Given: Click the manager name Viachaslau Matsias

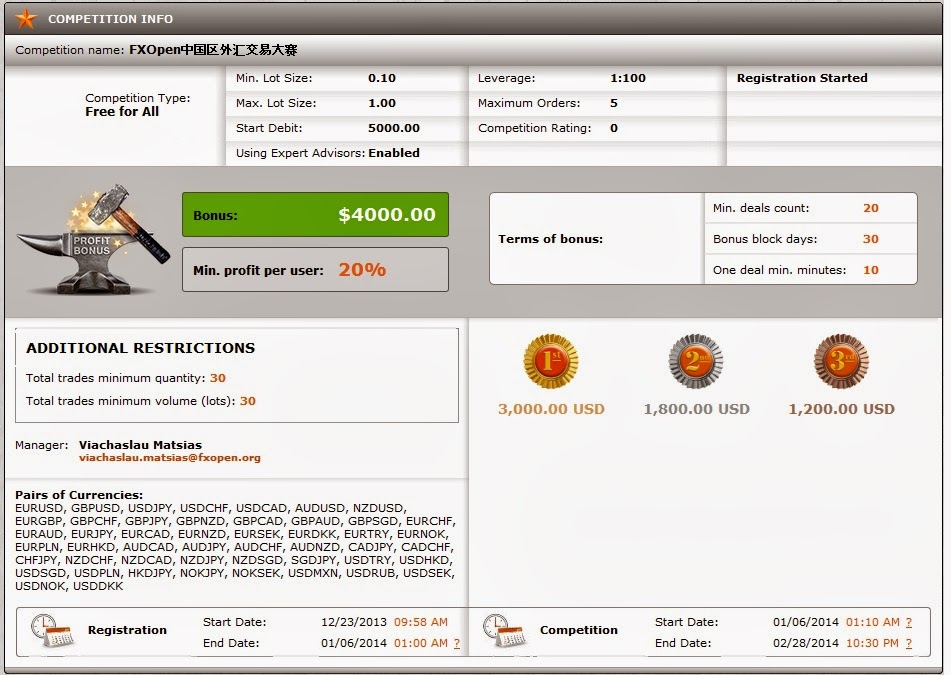Looking at the screenshot, I should 140,445.
